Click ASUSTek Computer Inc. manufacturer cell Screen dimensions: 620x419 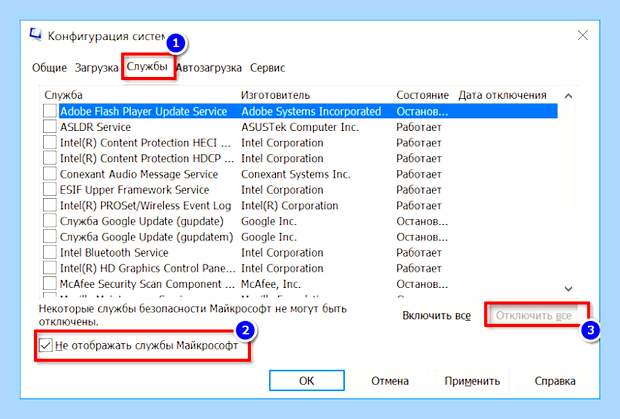(300, 127)
